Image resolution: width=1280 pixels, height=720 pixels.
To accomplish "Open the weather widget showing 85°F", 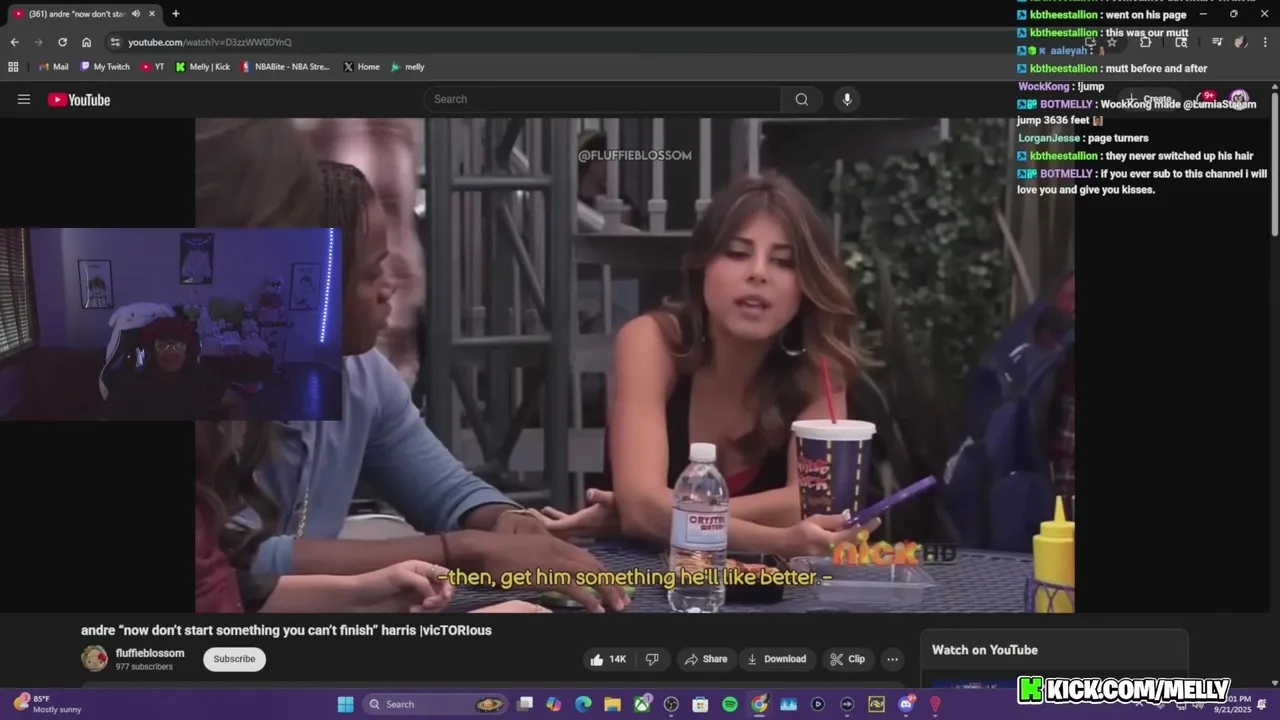I will [x=48, y=704].
